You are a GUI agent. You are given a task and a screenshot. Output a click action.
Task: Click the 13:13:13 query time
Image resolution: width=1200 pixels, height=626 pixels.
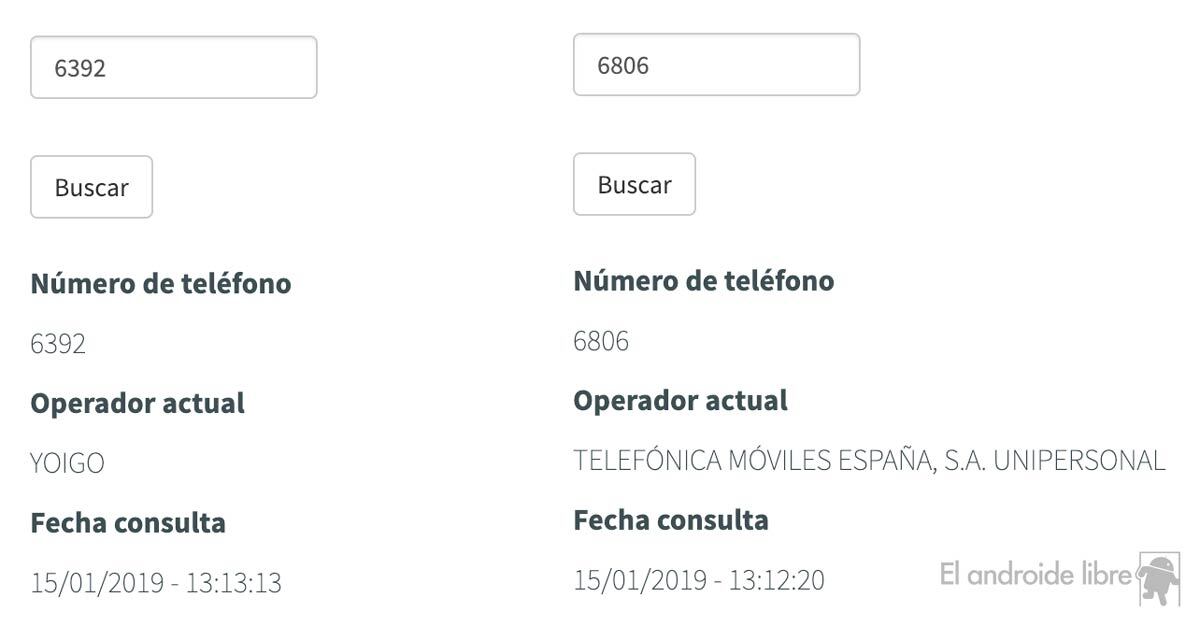point(232,583)
